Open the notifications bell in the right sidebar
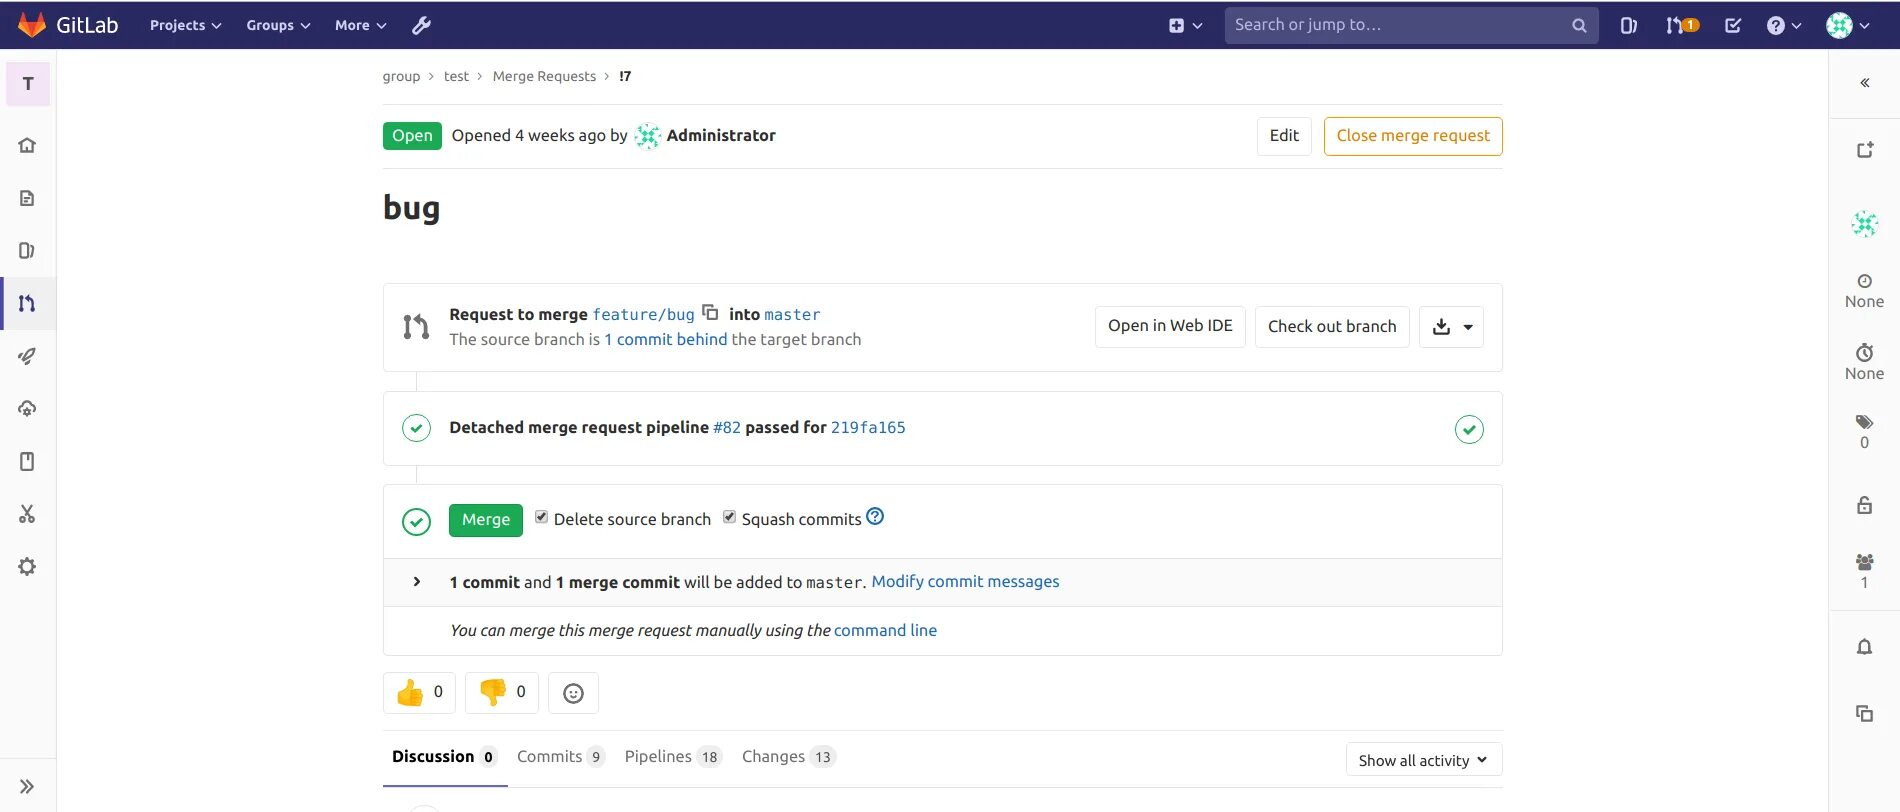The image size is (1900, 812). click(x=1864, y=647)
